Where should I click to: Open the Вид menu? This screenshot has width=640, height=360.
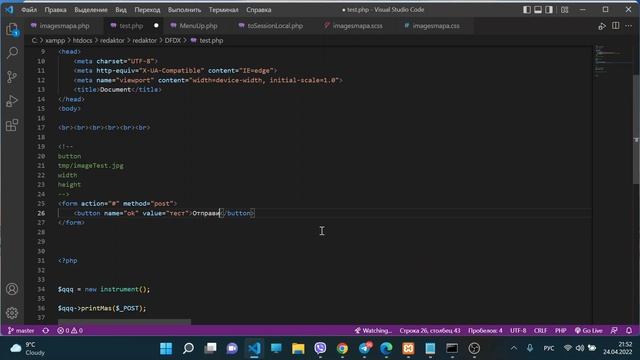click(121, 9)
